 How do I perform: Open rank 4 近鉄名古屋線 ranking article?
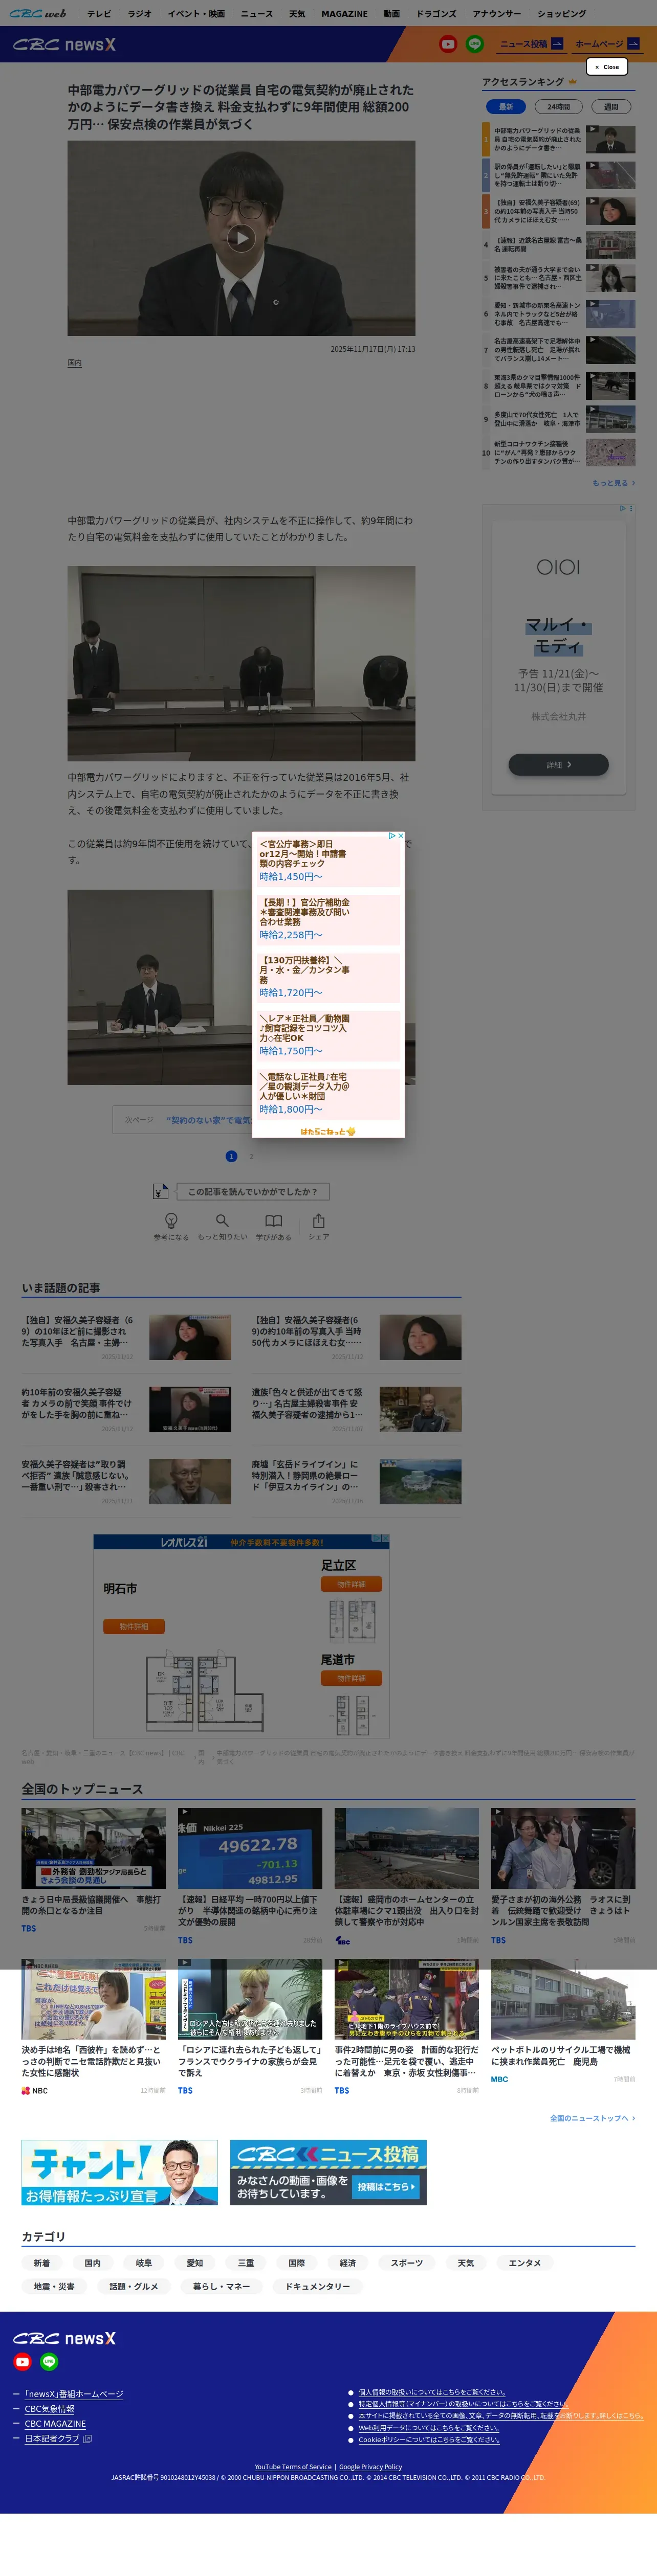click(559, 245)
